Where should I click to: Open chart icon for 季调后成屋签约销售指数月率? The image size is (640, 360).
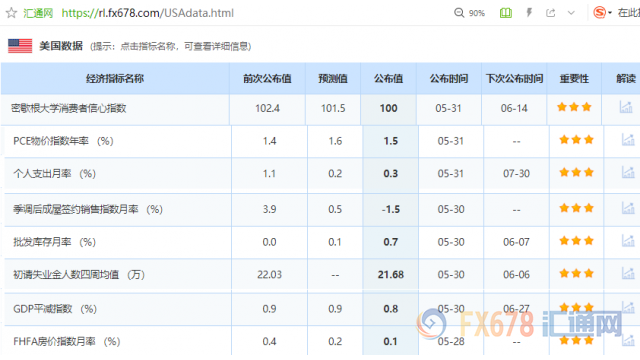click(x=628, y=208)
